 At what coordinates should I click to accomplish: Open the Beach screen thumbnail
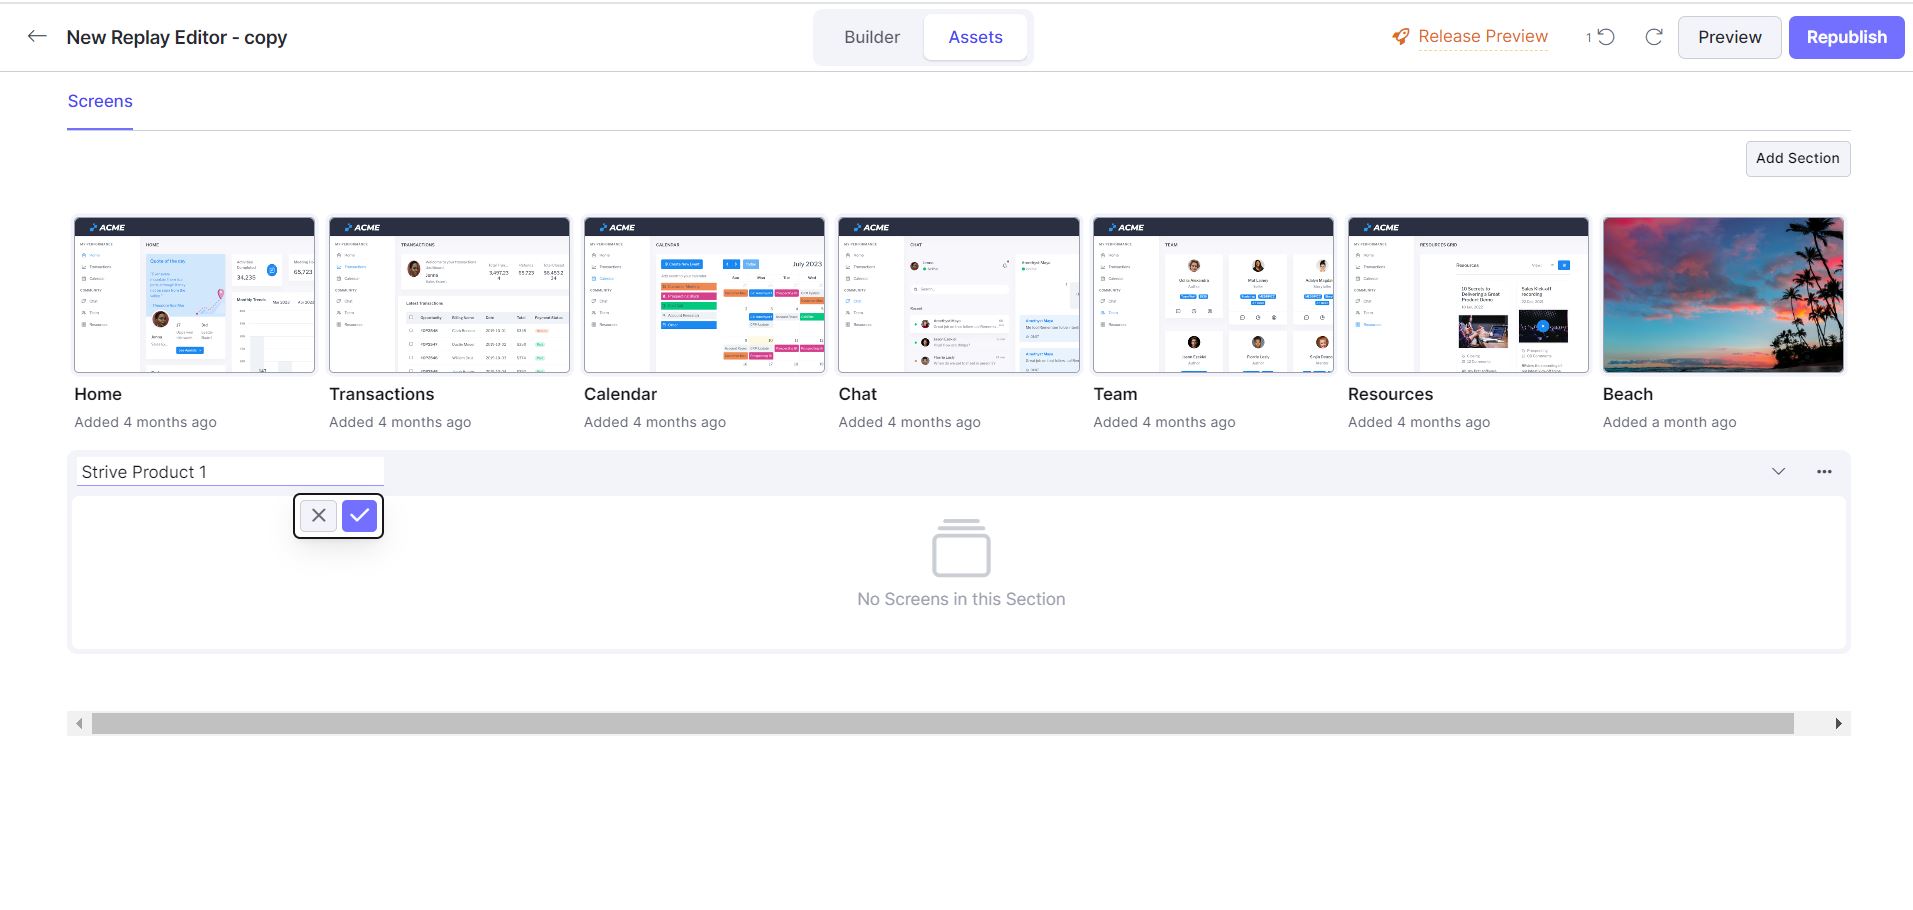1723,295
